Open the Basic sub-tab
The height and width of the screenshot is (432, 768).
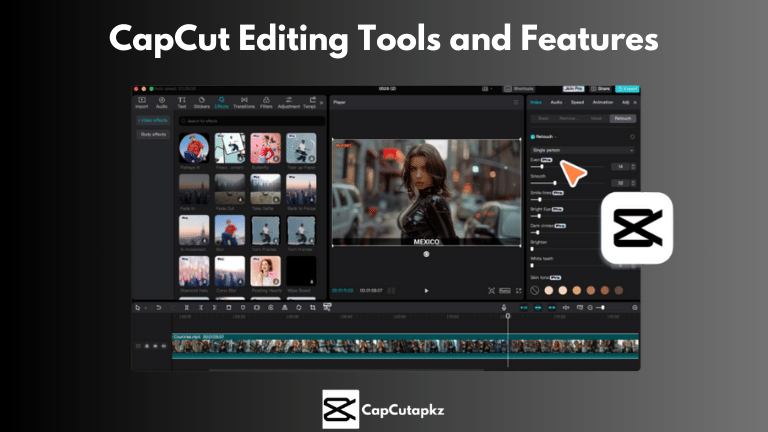544,119
